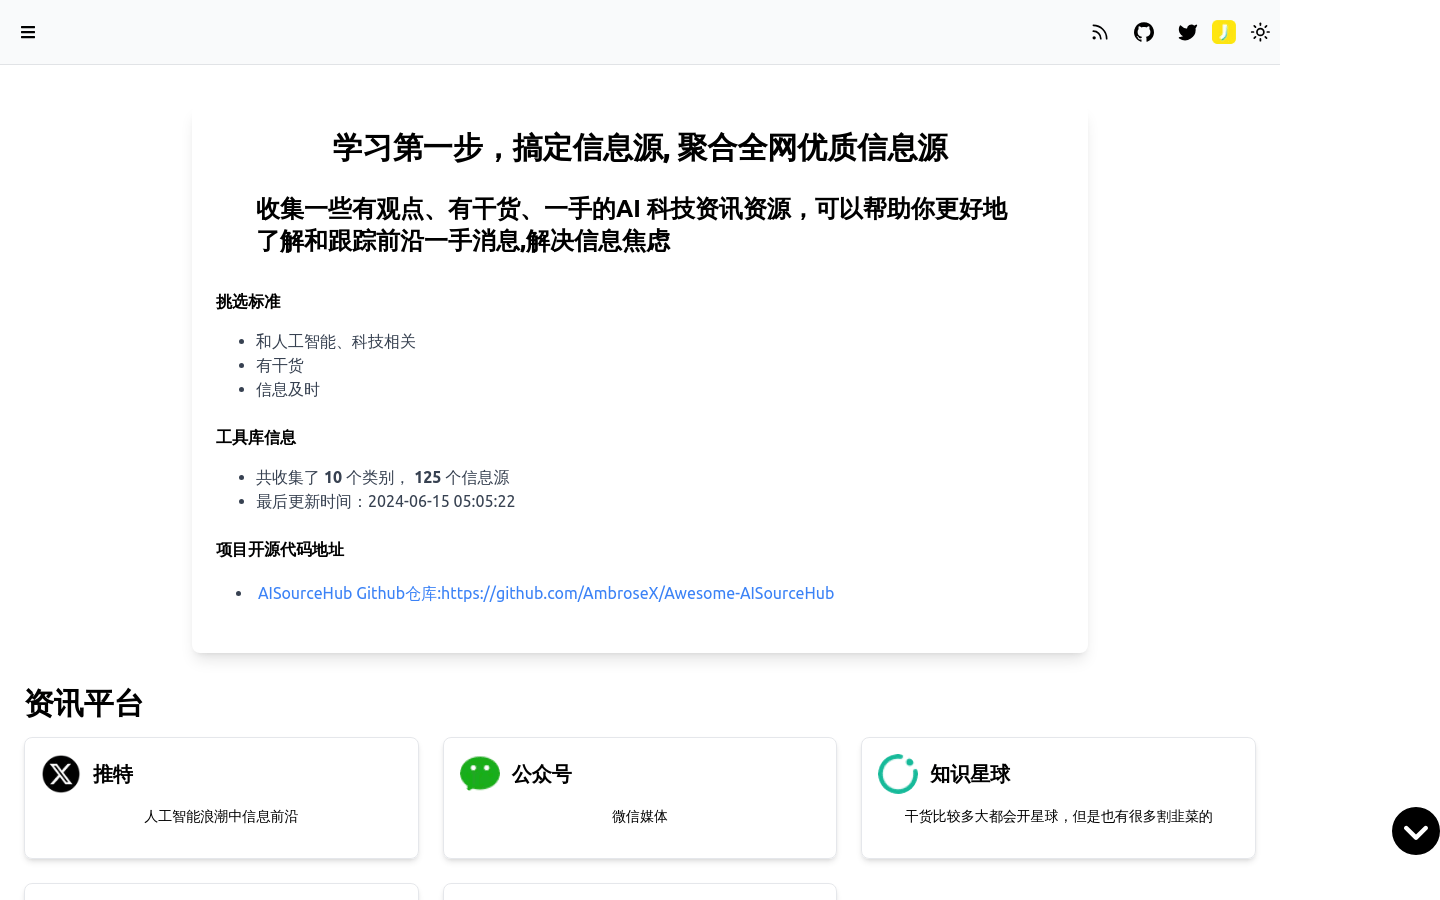Open the GitHub icon in header

[x=1144, y=32]
